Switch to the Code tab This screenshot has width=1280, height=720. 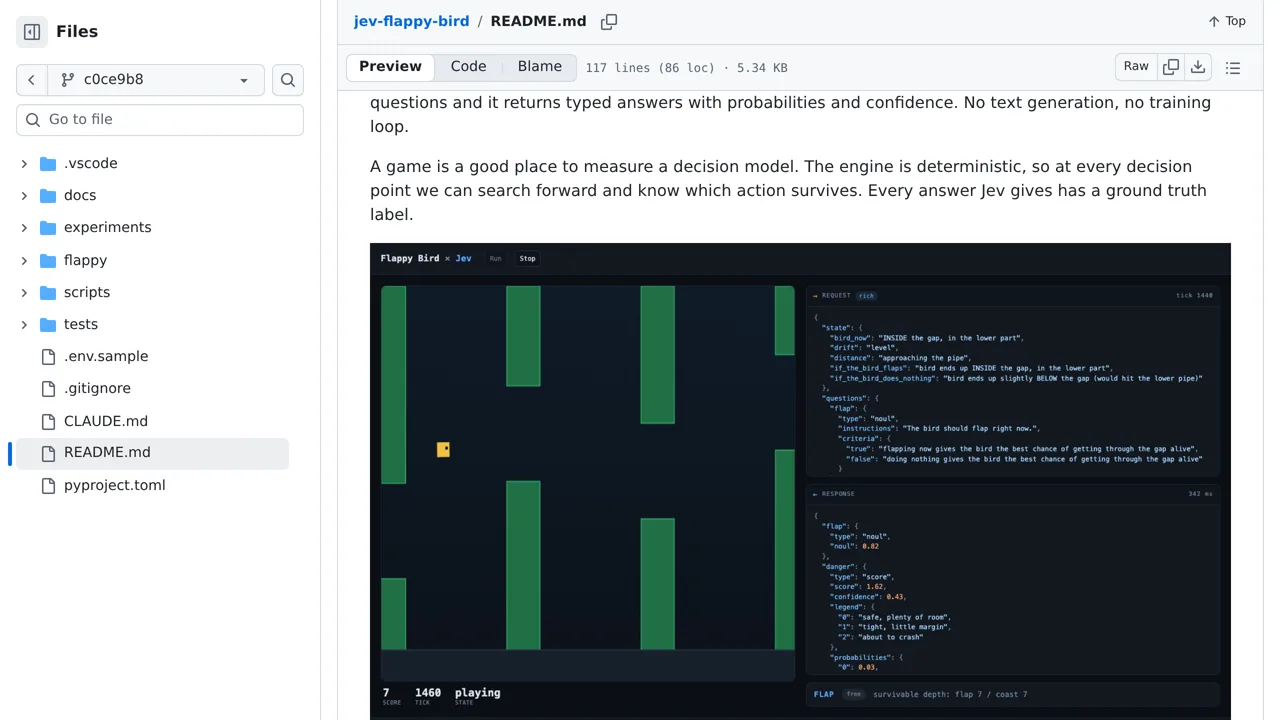468,67
